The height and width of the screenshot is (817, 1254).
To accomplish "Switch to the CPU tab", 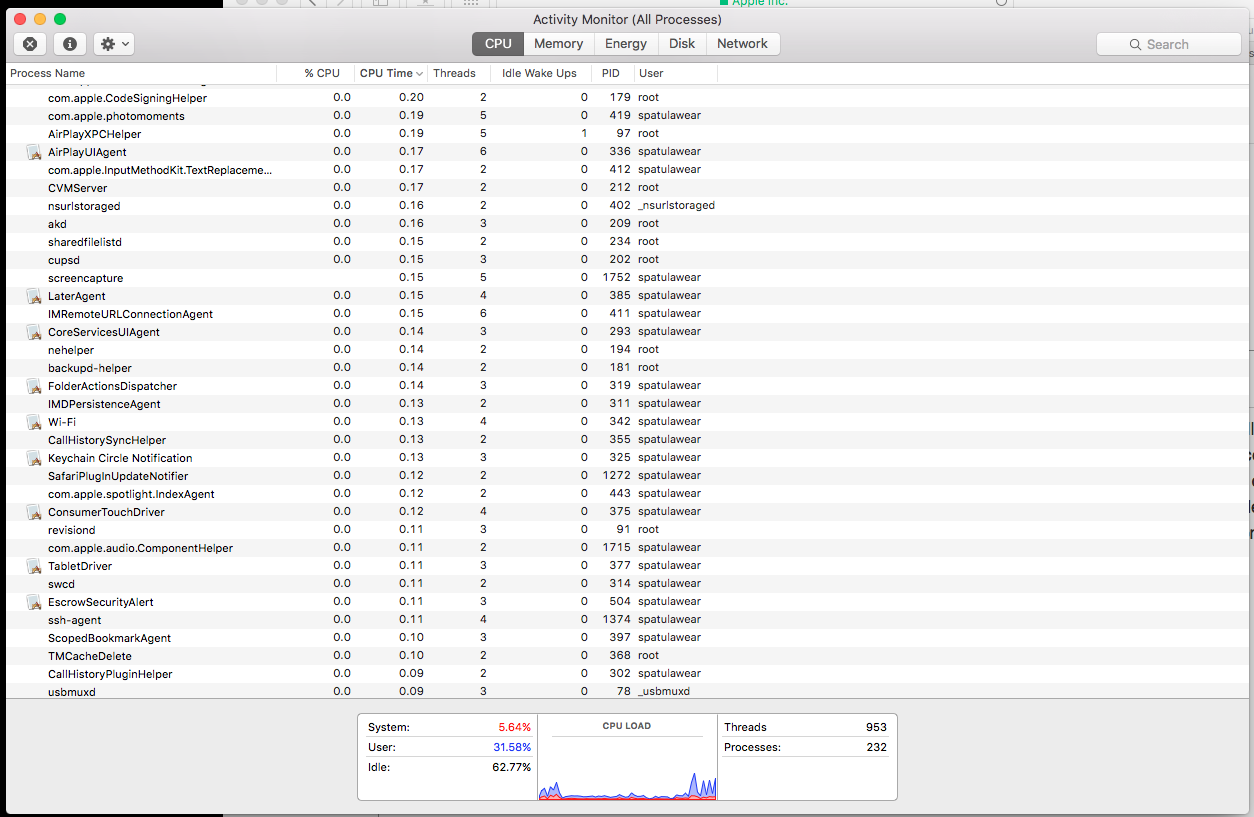I will pos(498,44).
